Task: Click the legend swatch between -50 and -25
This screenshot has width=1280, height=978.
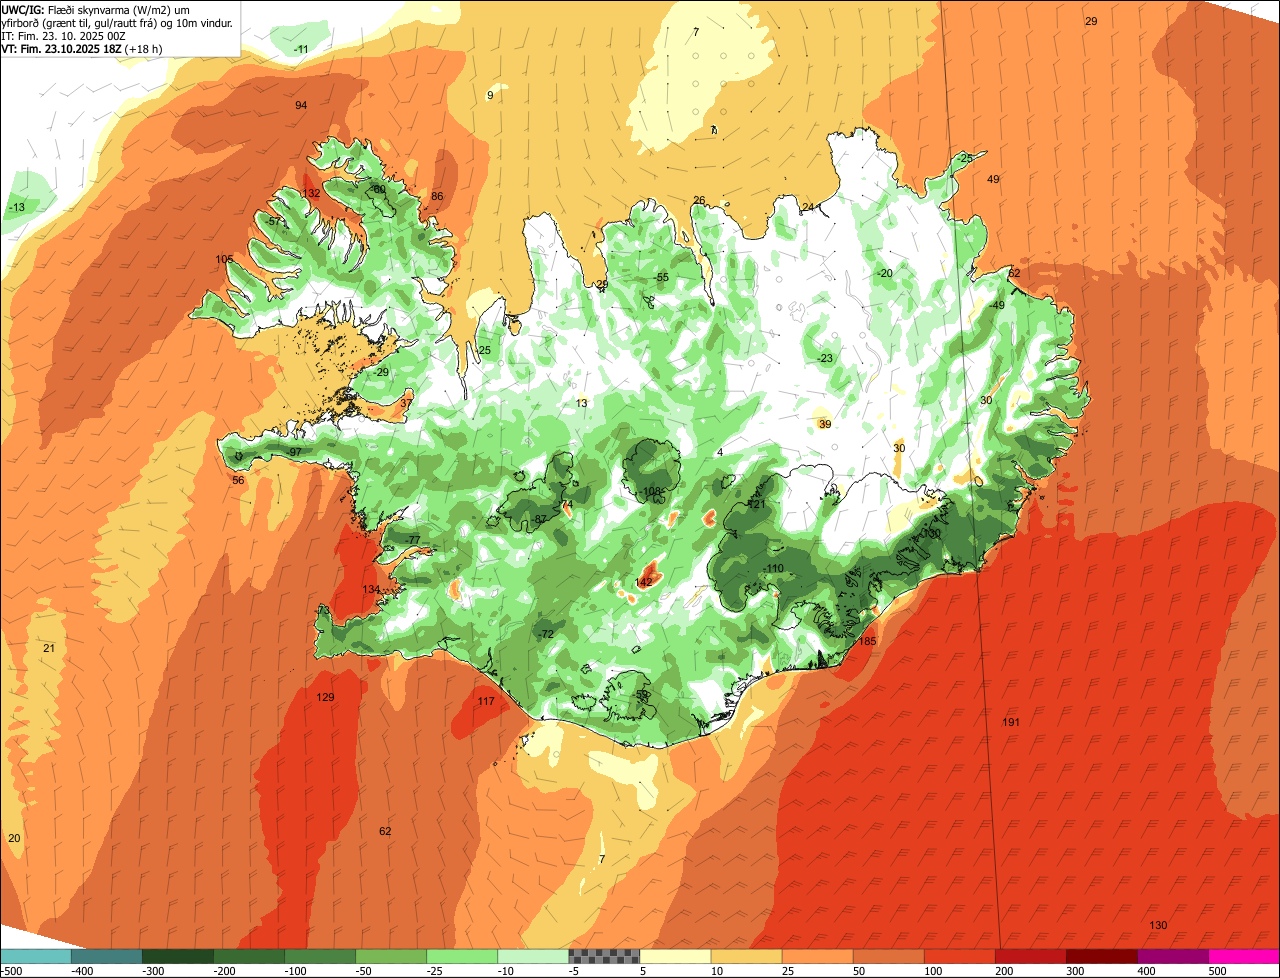Action: click(390, 957)
